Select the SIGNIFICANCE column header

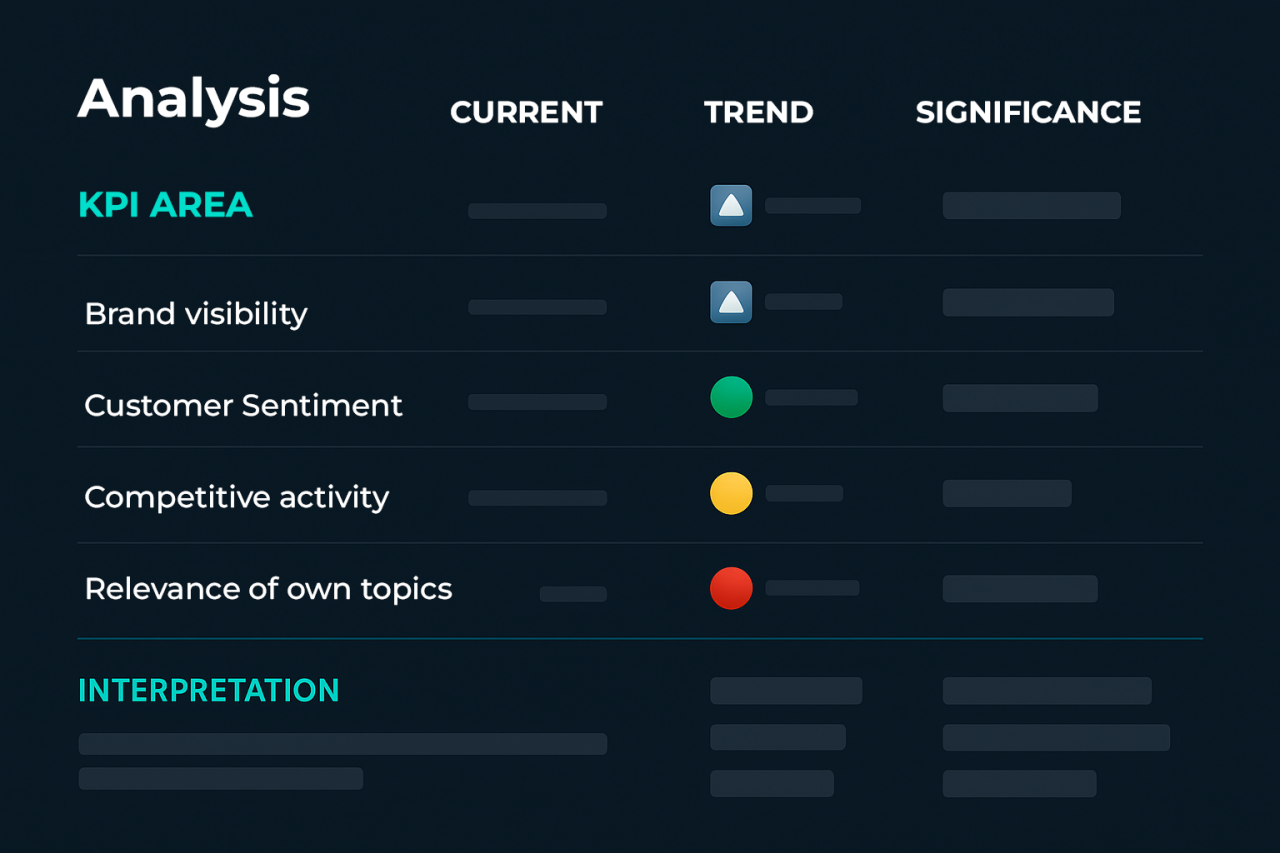pyautogui.click(x=1028, y=112)
